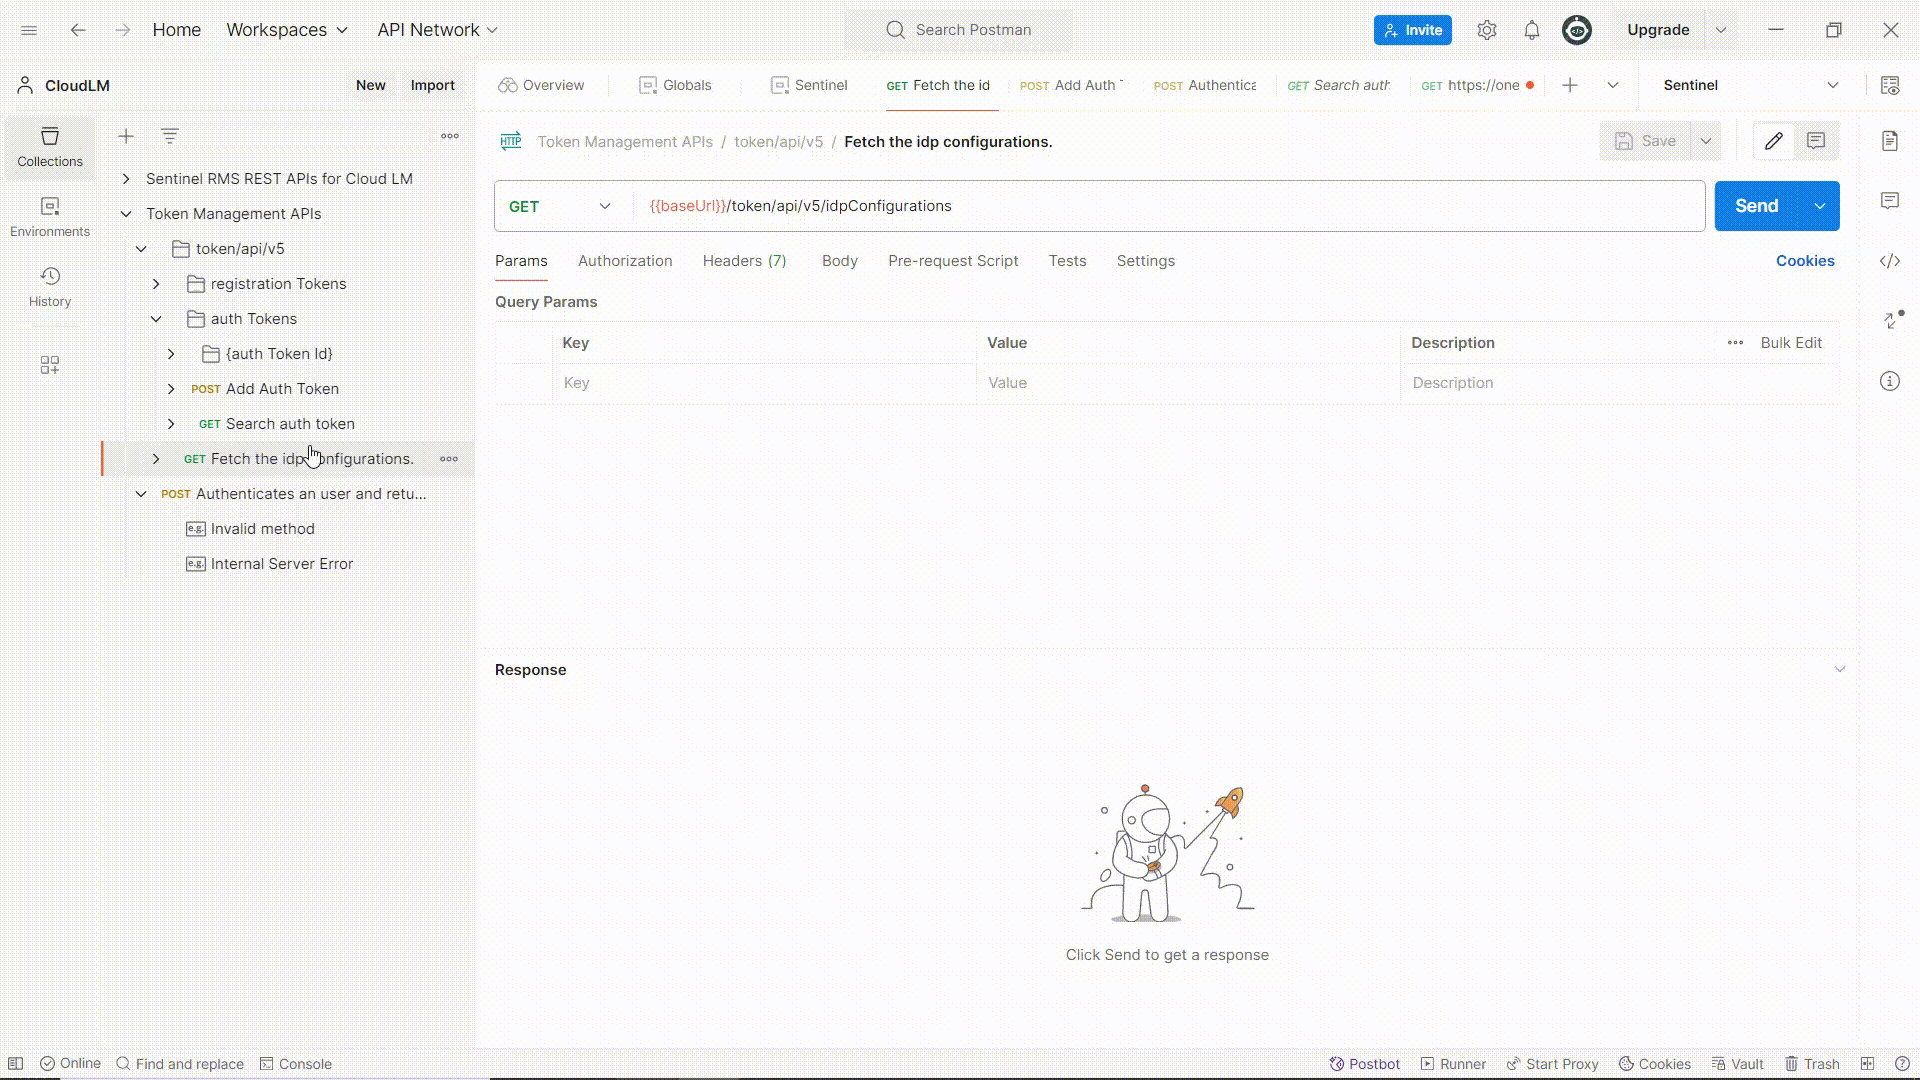Open query params column options ellipsis
This screenshot has height=1080, width=1920.
(x=1735, y=343)
